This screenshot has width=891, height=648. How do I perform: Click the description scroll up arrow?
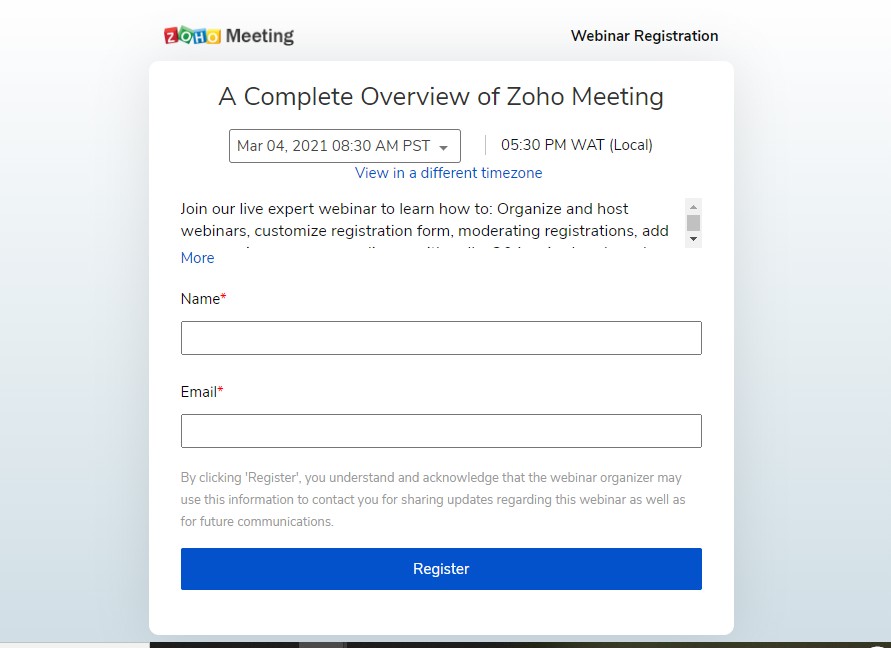(693, 206)
